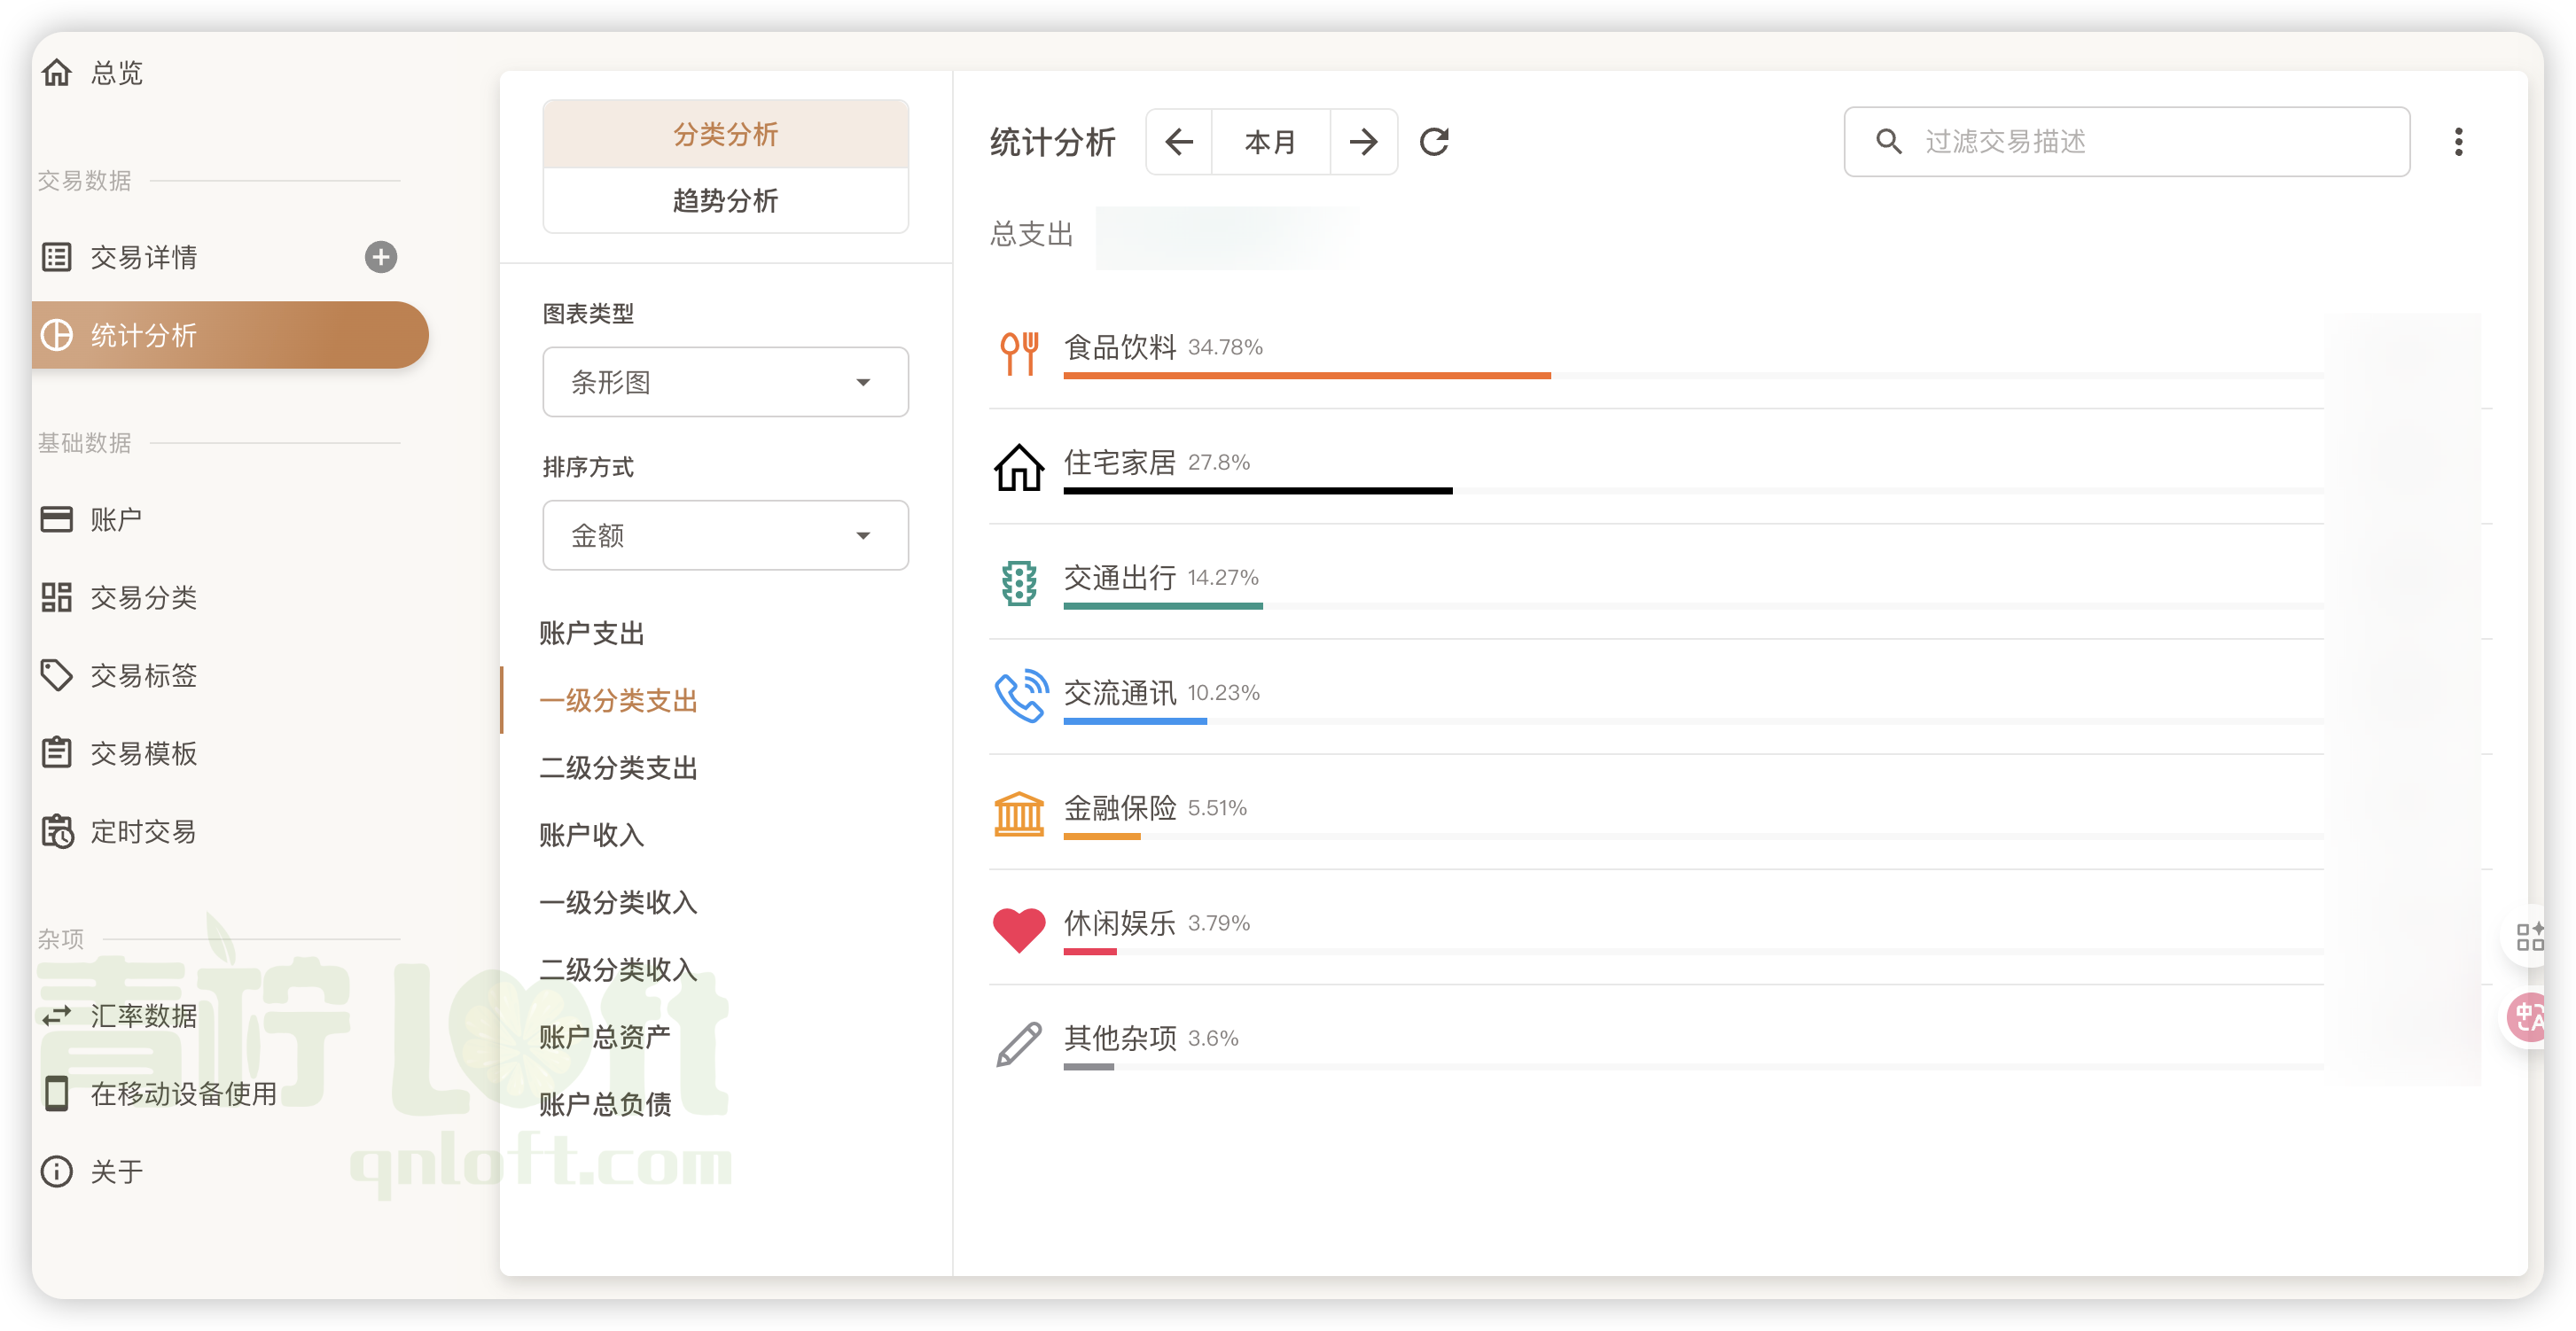Click the 过滤交易描述 search field
Screen dimensions: 2576x1331
(2100, 142)
